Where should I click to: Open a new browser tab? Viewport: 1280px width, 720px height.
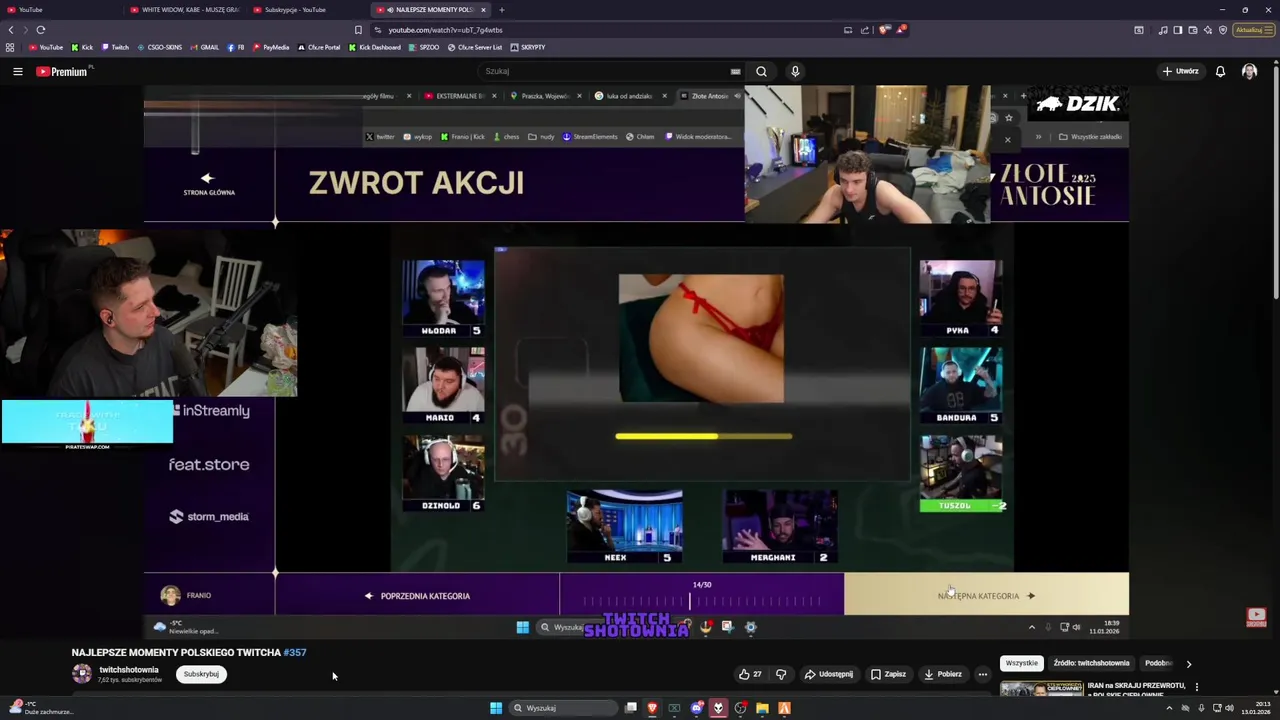pyautogui.click(x=502, y=10)
